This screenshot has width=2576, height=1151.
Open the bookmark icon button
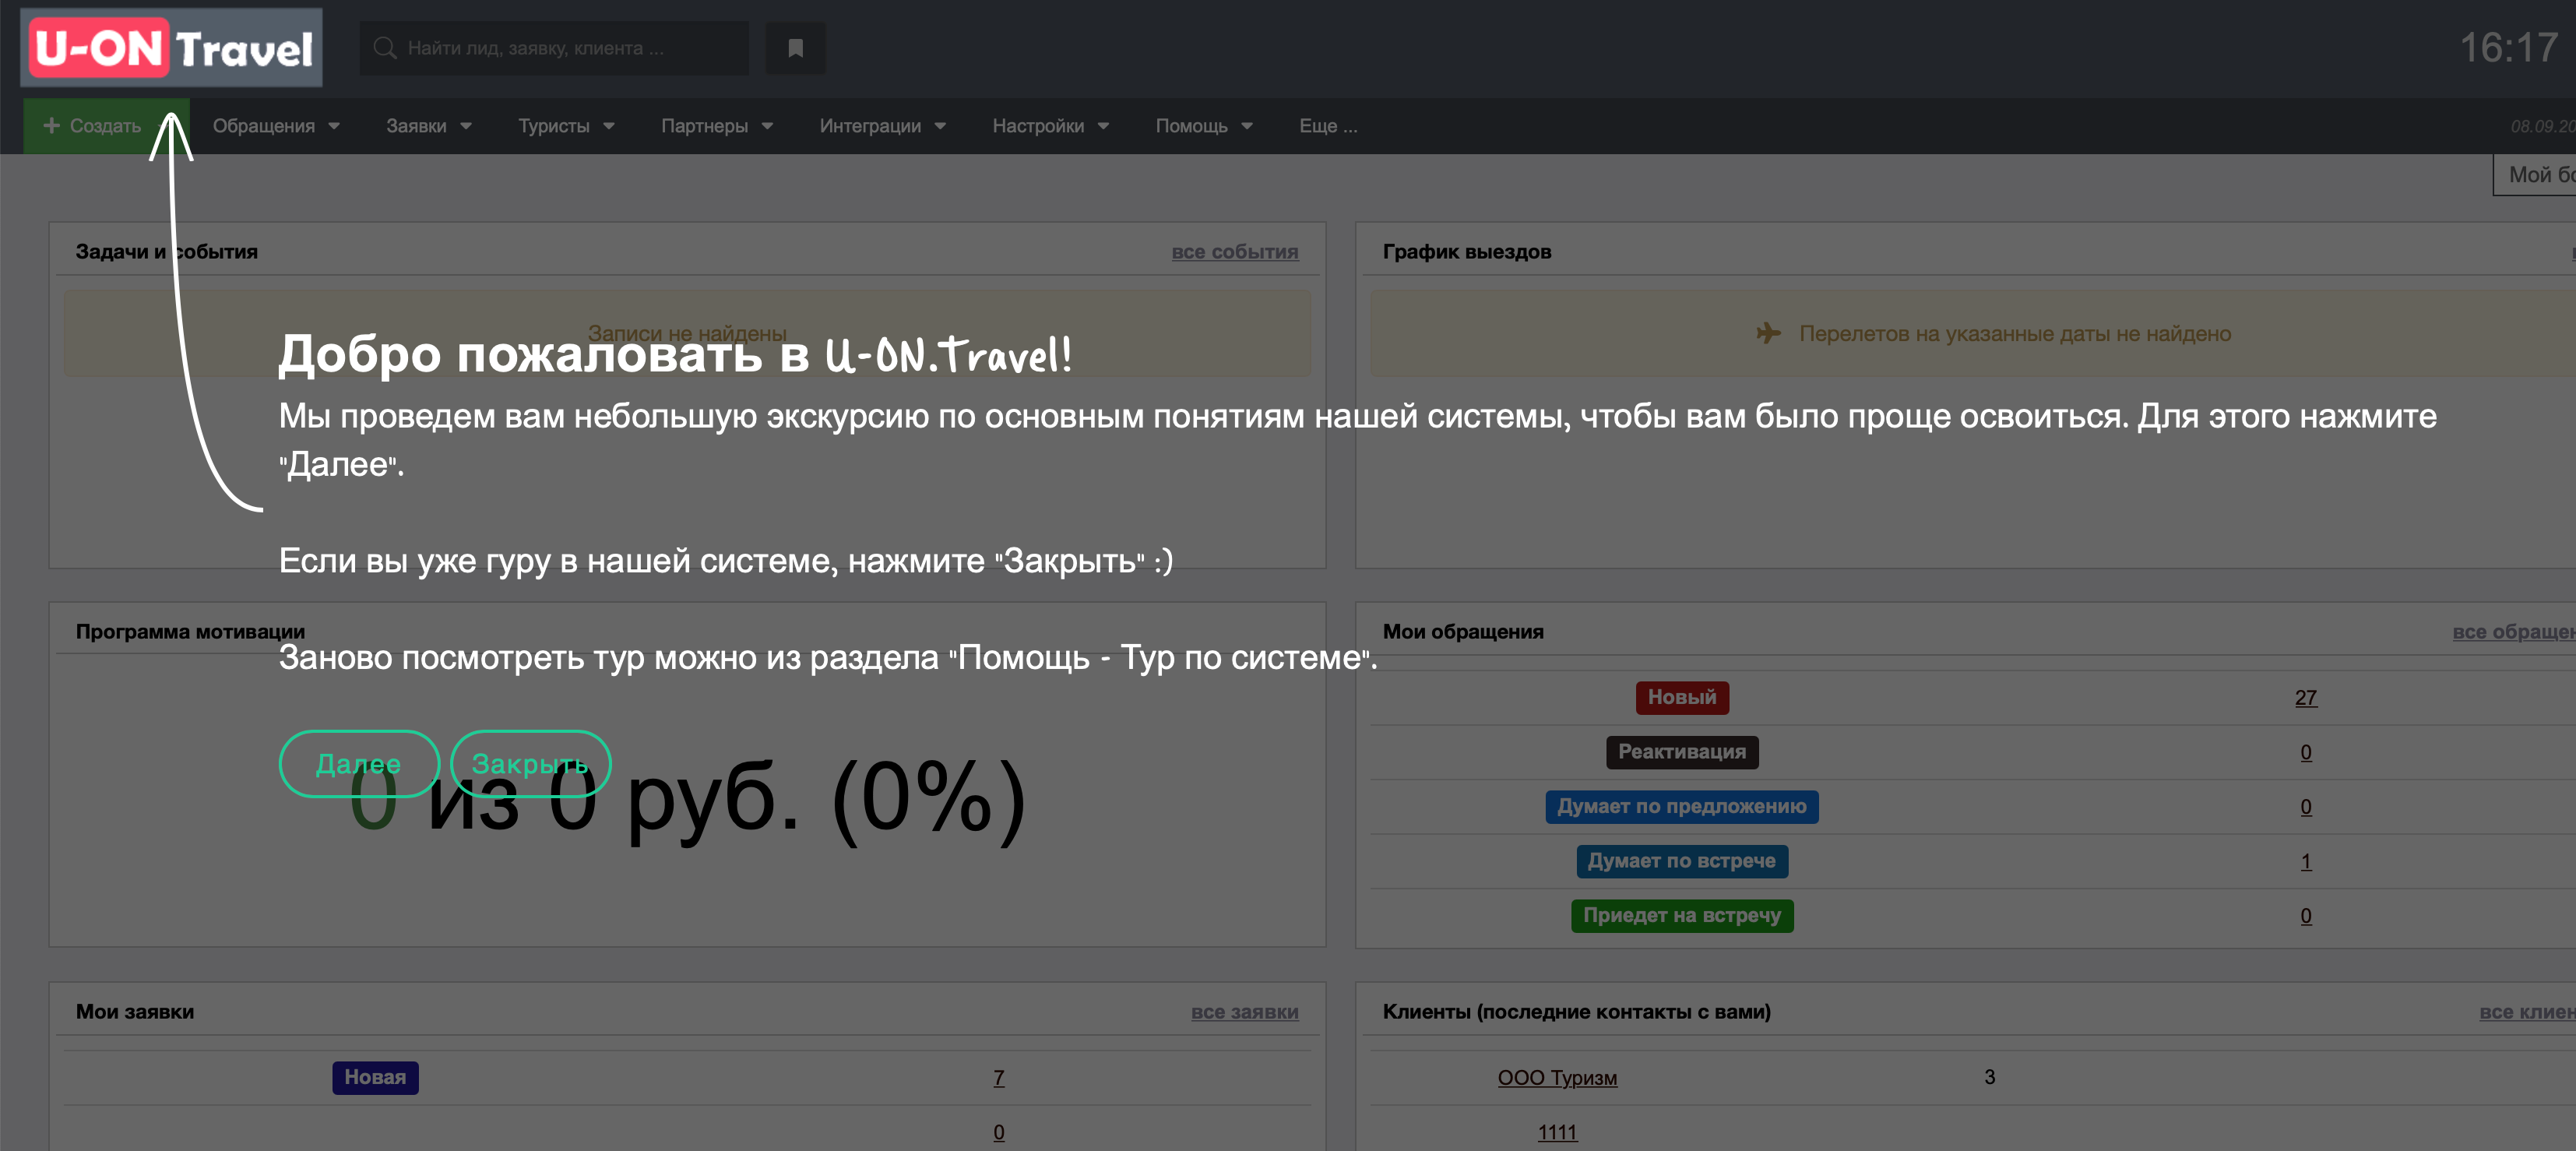tap(795, 48)
